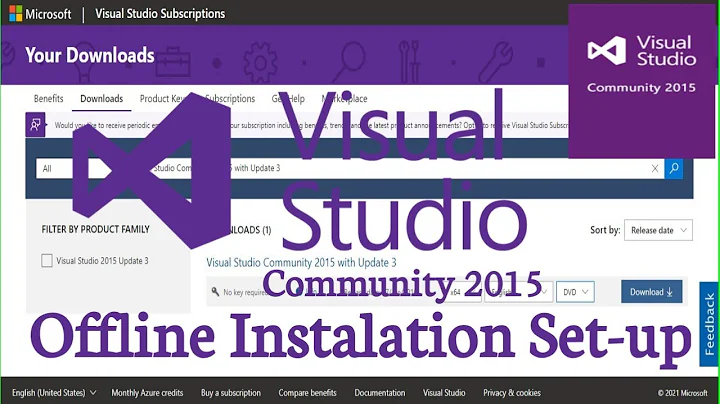Open the Monthly Azure credits footer link

click(147, 393)
